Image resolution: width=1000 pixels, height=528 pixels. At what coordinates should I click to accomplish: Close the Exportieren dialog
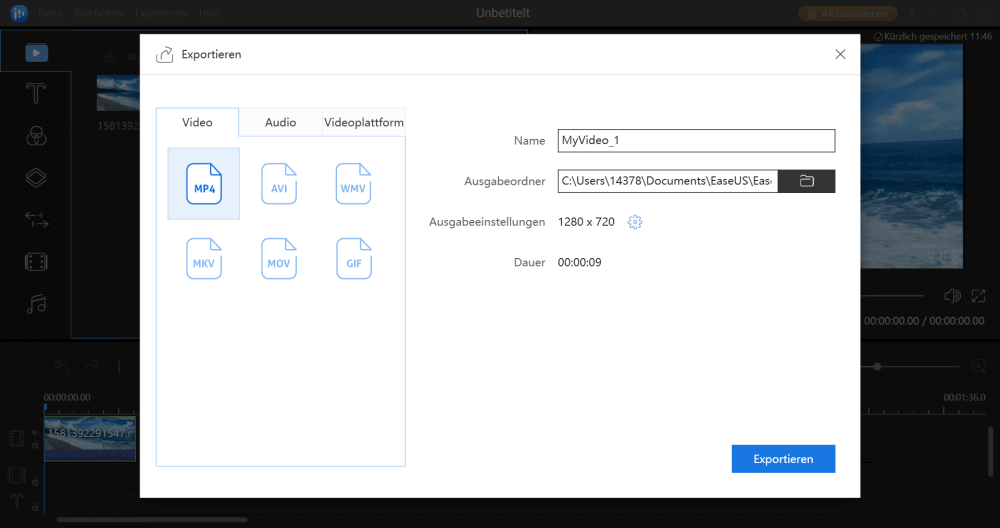pos(840,55)
